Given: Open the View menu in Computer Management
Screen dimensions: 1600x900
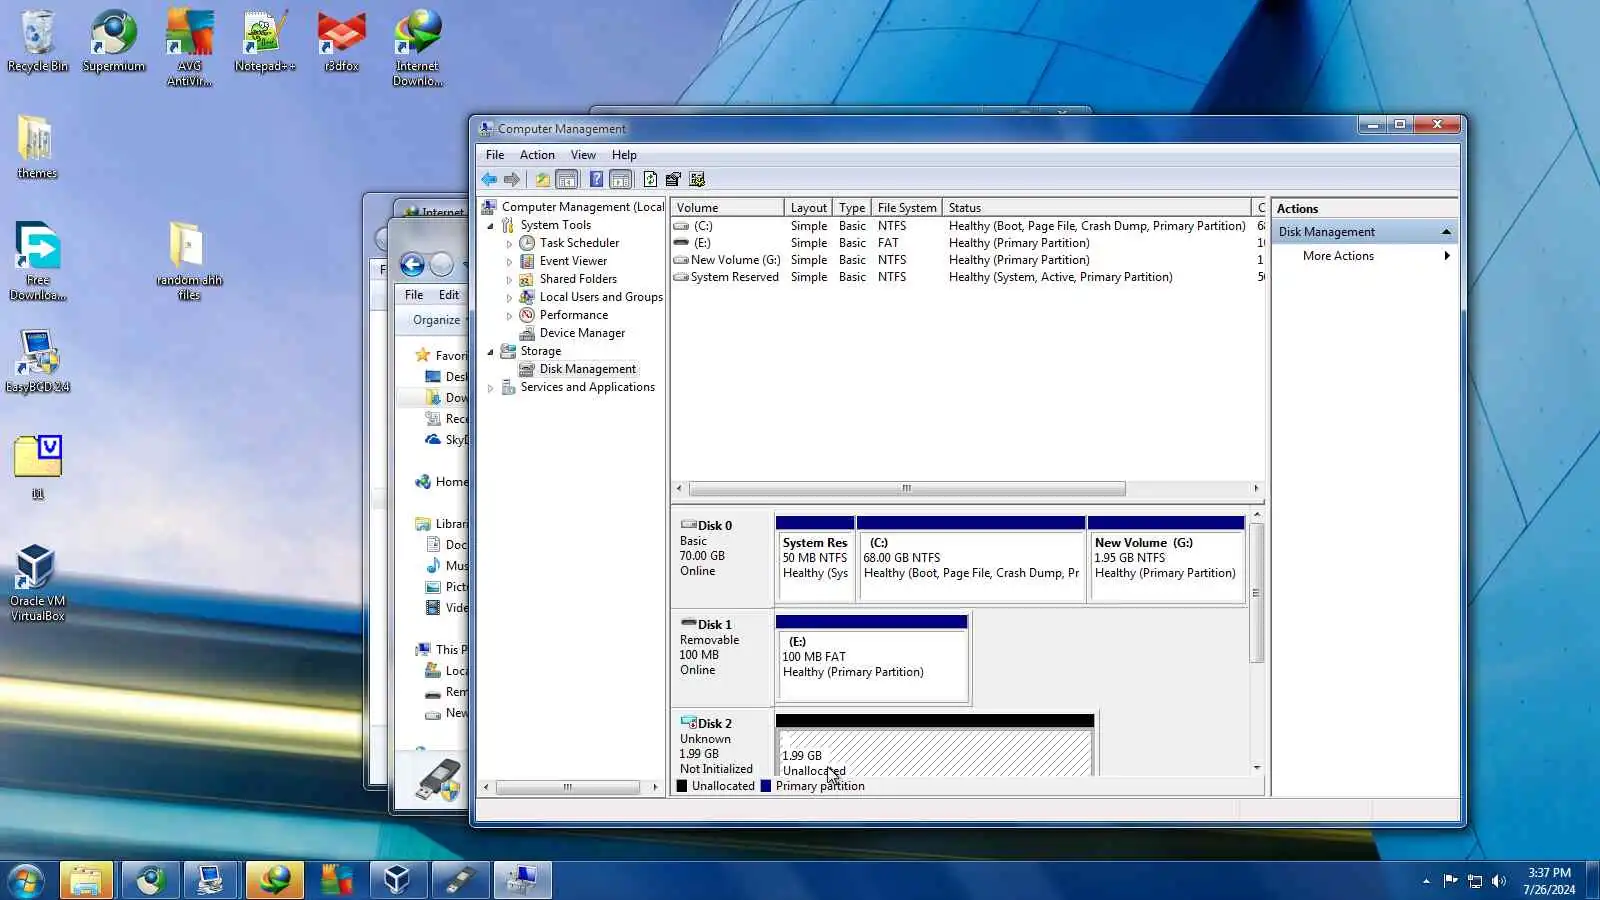Looking at the screenshot, I should (583, 155).
